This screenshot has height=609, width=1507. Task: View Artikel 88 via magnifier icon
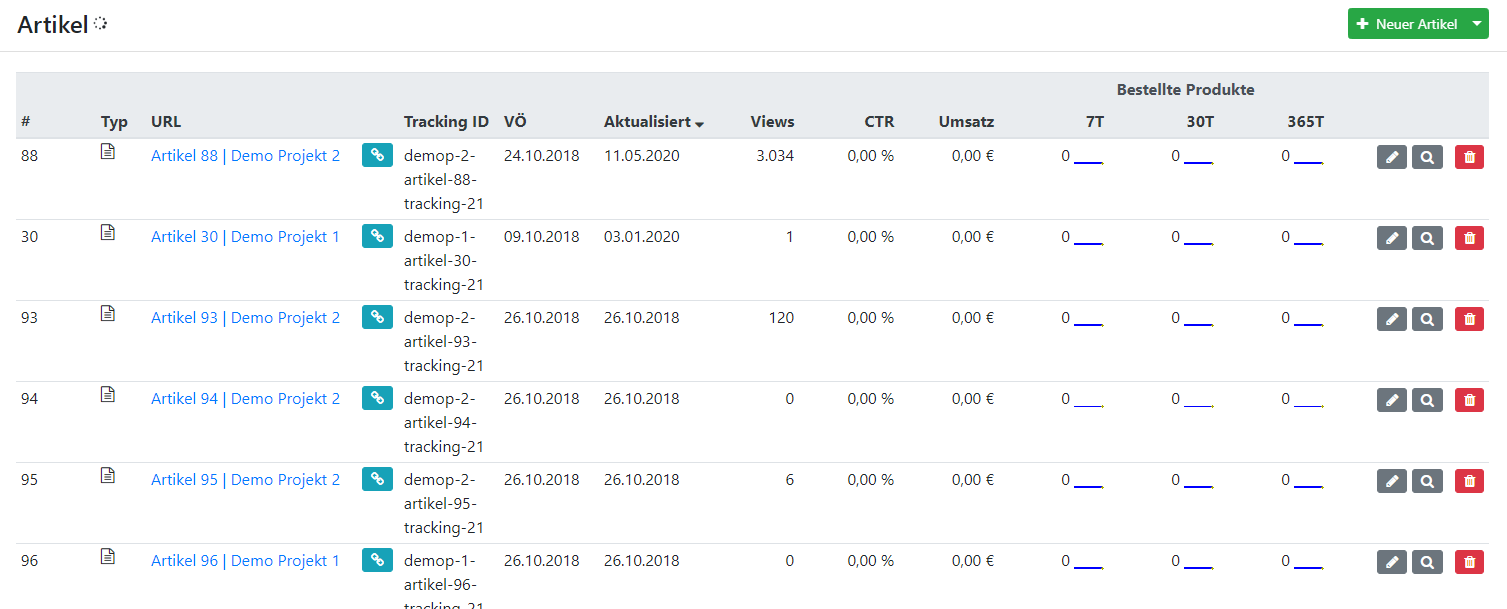tap(1427, 157)
